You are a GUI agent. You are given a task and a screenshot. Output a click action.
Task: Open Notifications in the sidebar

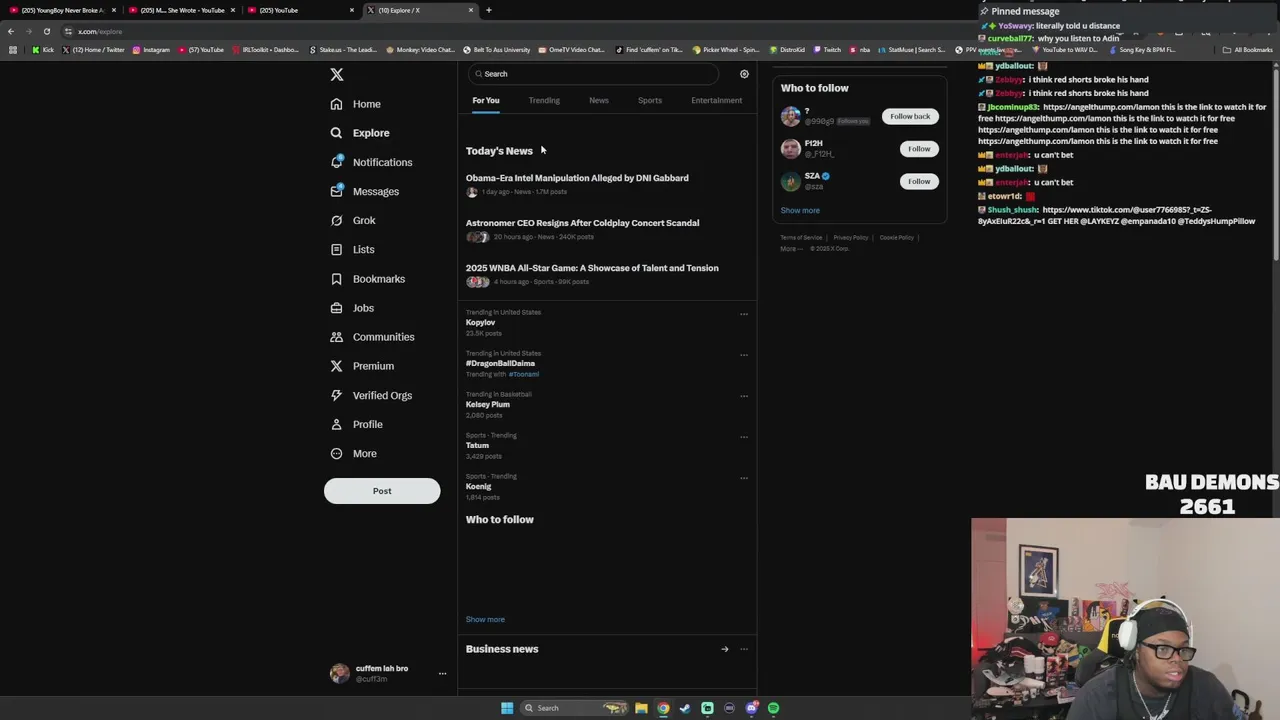(371, 162)
